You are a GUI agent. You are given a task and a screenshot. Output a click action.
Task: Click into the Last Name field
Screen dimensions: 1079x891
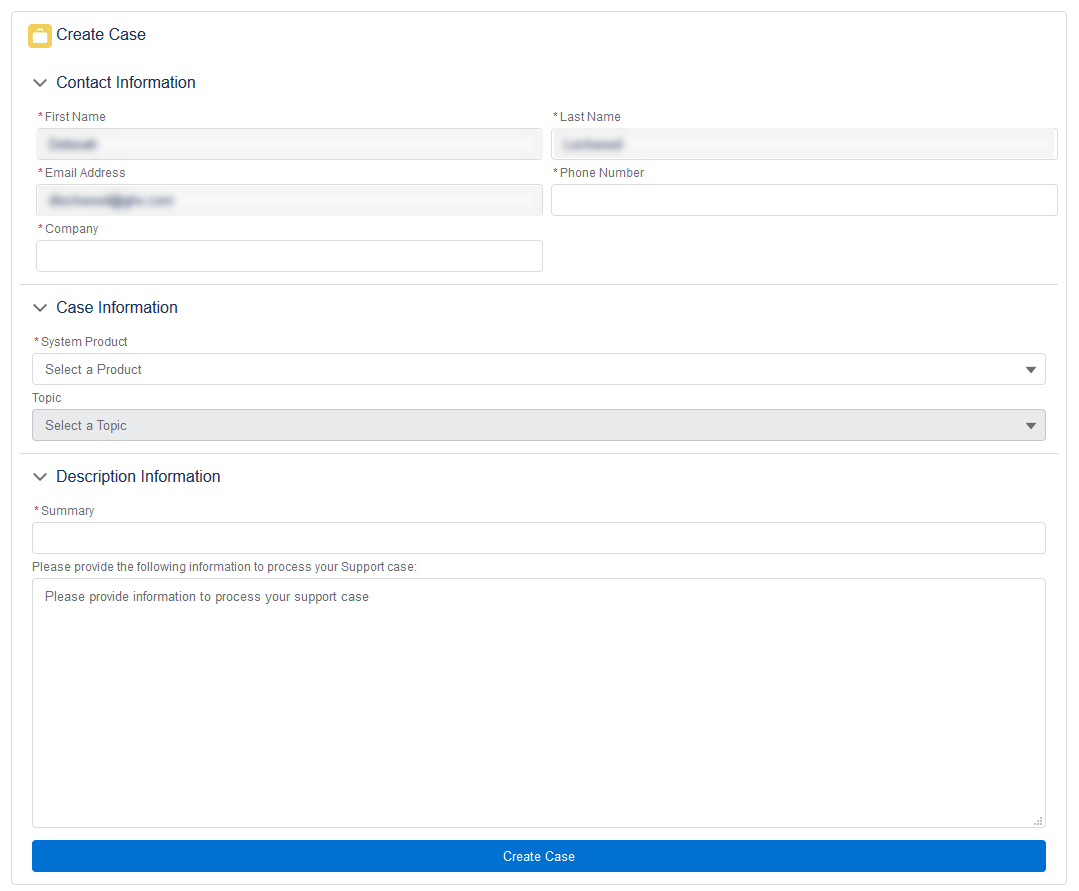[x=803, y=144]
